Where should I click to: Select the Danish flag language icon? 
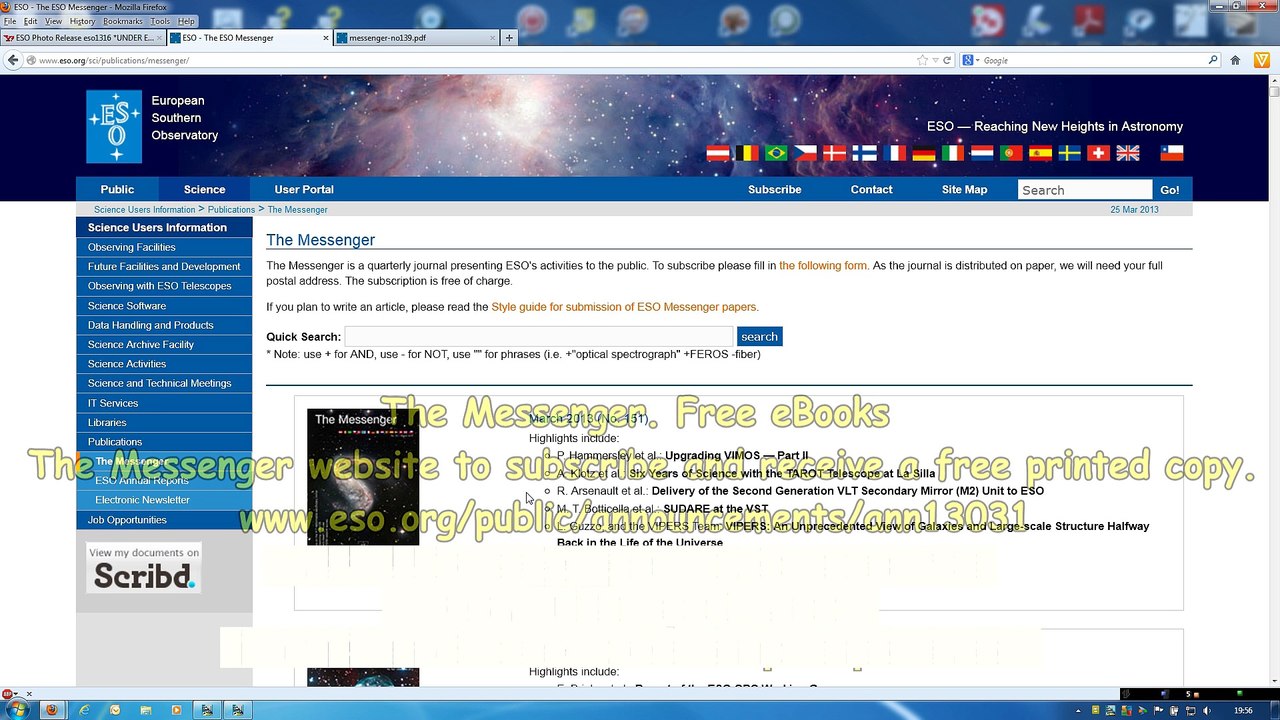[x=835, y=153]
